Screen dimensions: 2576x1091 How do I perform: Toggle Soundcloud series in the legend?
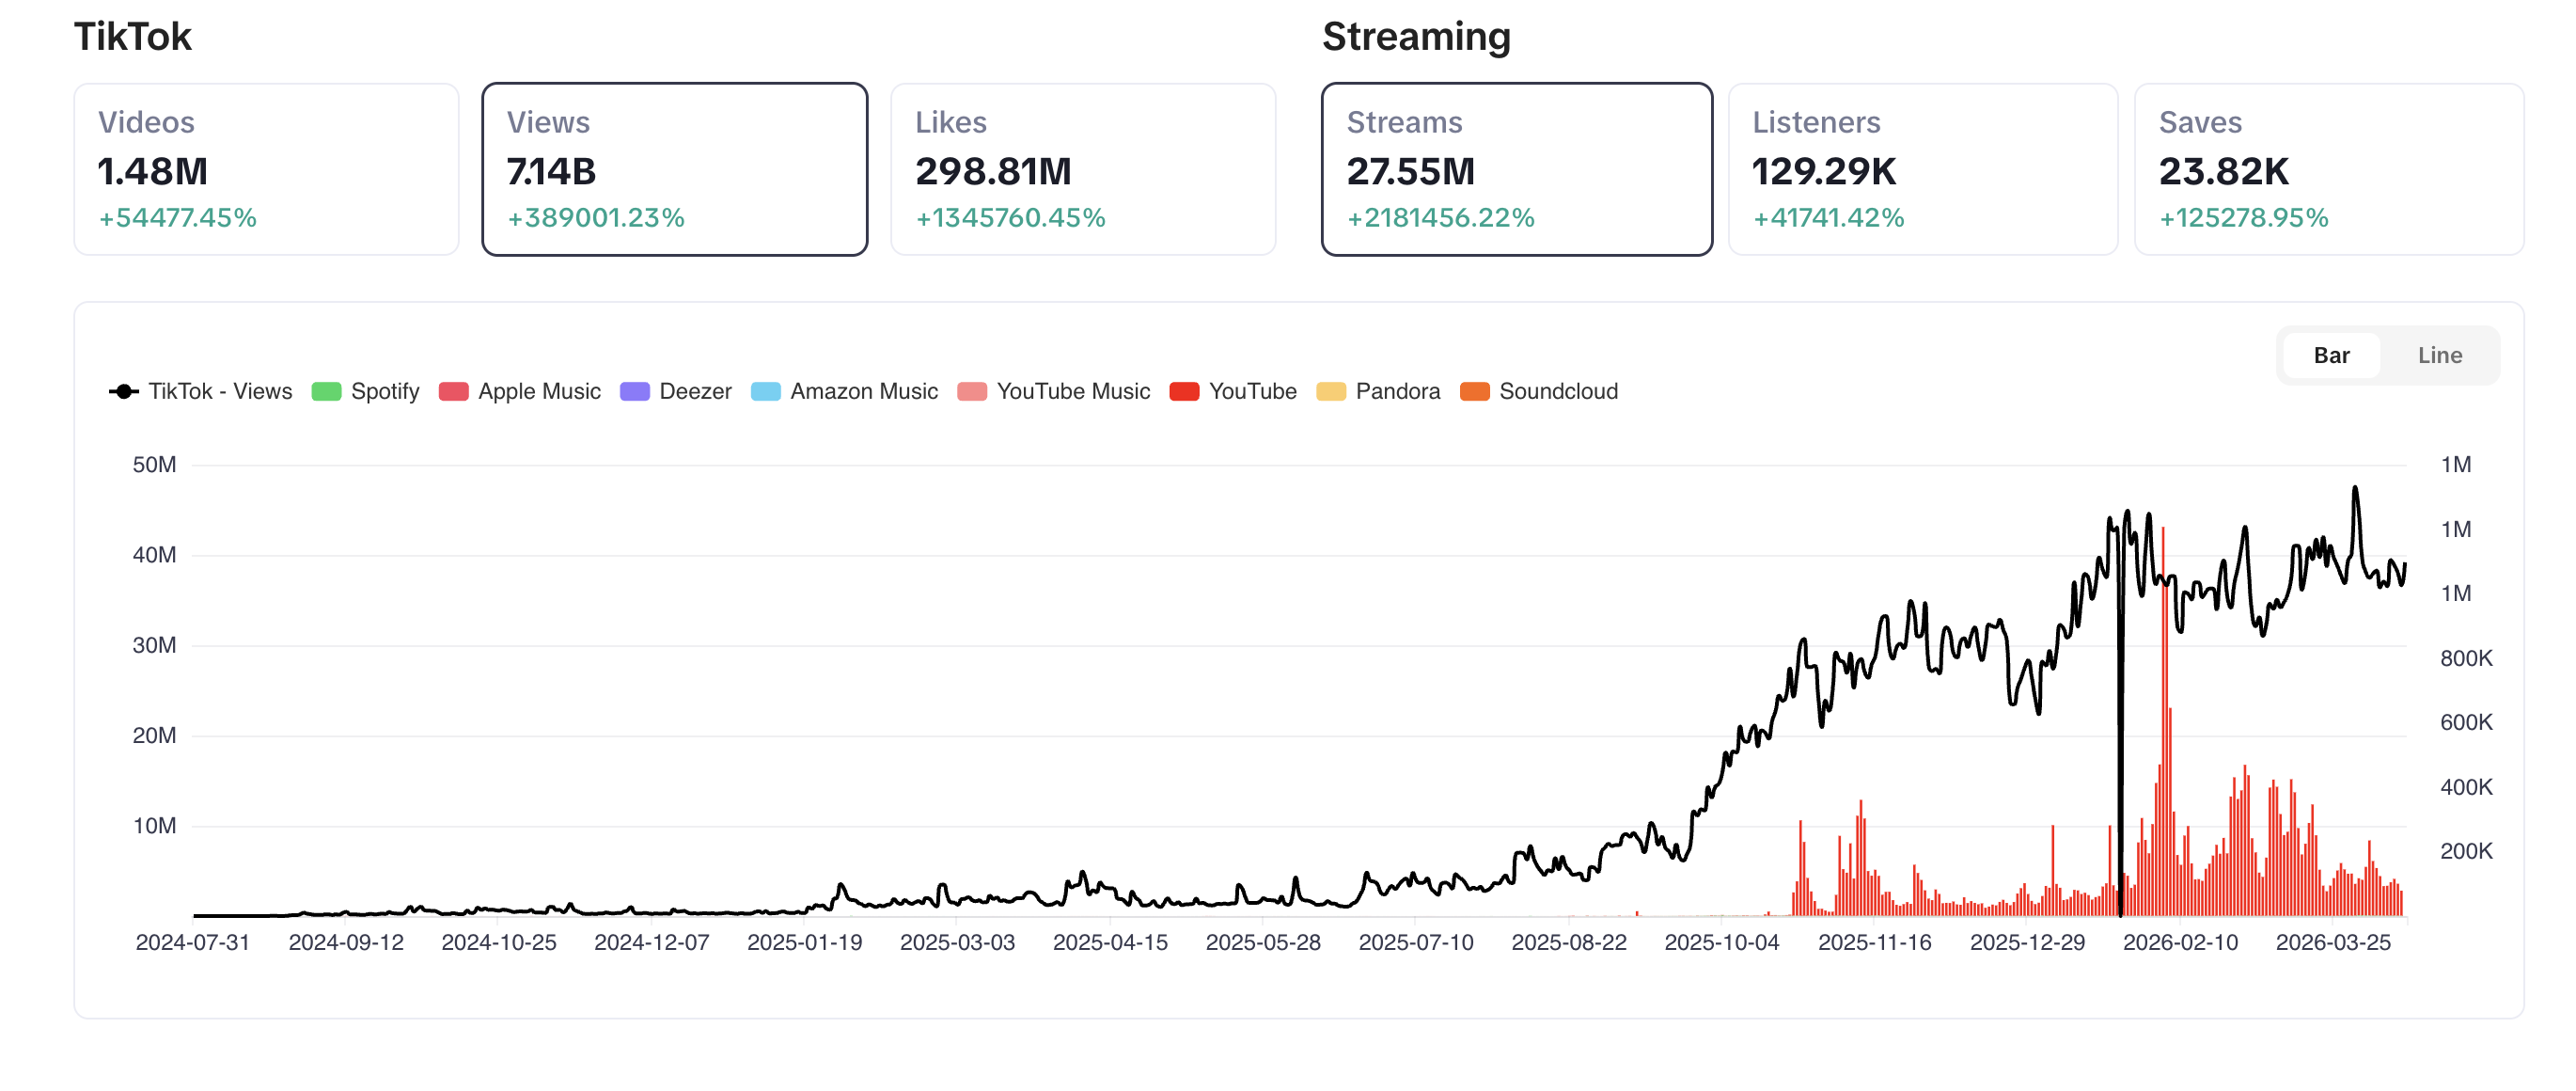1538,391
